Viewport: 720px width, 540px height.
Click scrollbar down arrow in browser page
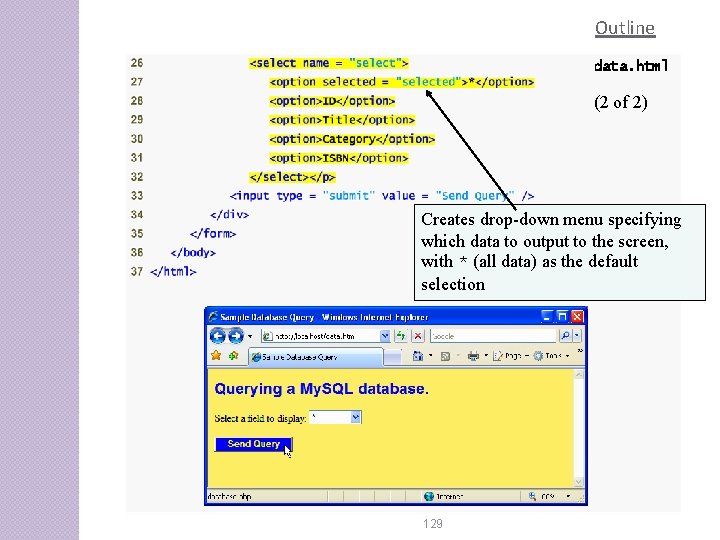579,482
